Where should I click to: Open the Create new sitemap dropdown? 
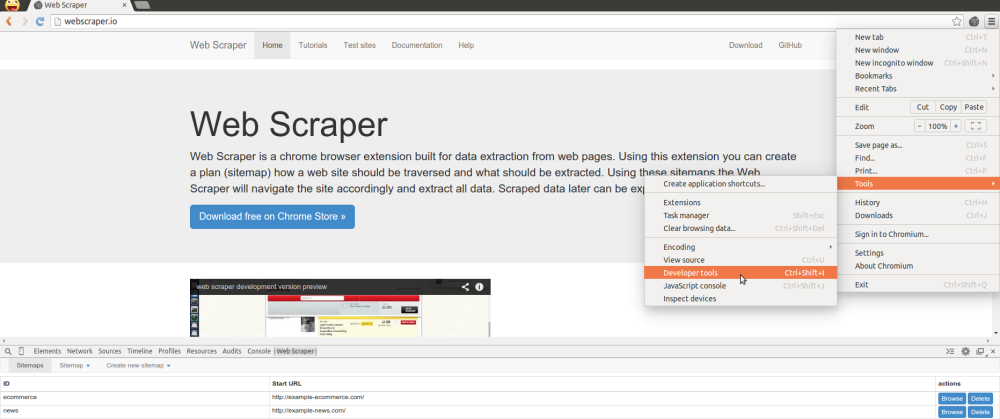pos(138,365)
